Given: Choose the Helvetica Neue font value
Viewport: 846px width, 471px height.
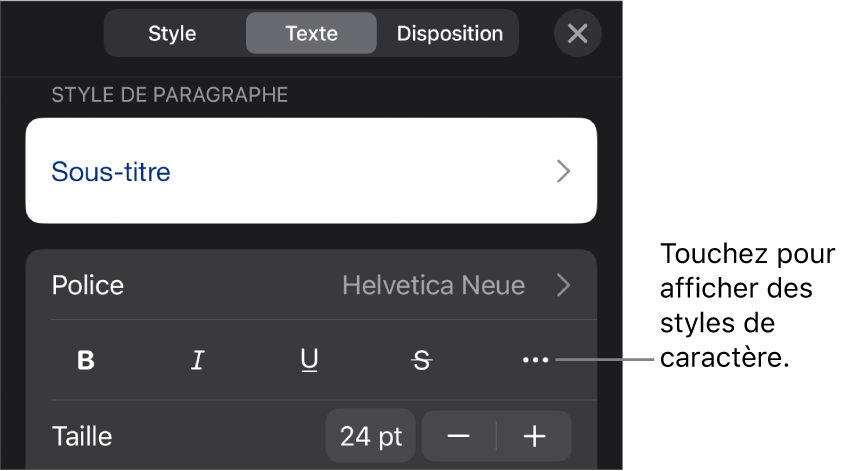Looking at the screenshot, I should tap(433, 285).
